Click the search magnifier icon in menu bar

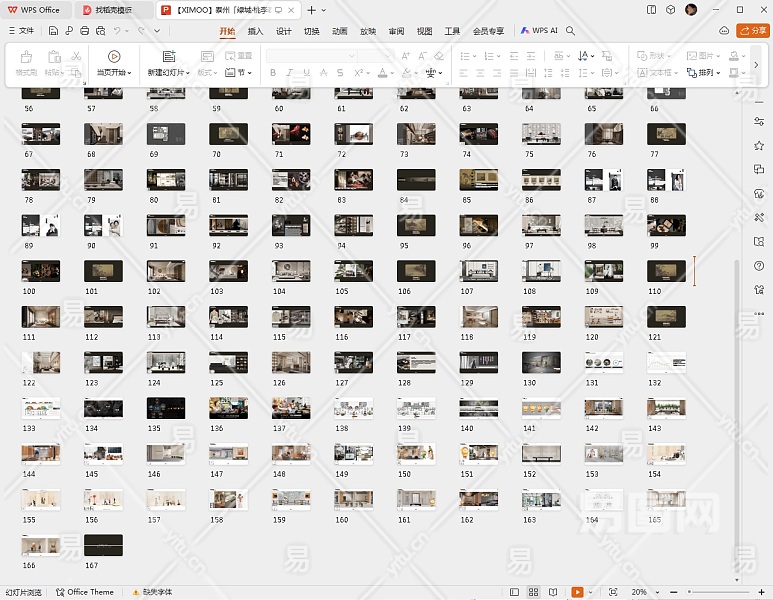[x=571, y=31]
